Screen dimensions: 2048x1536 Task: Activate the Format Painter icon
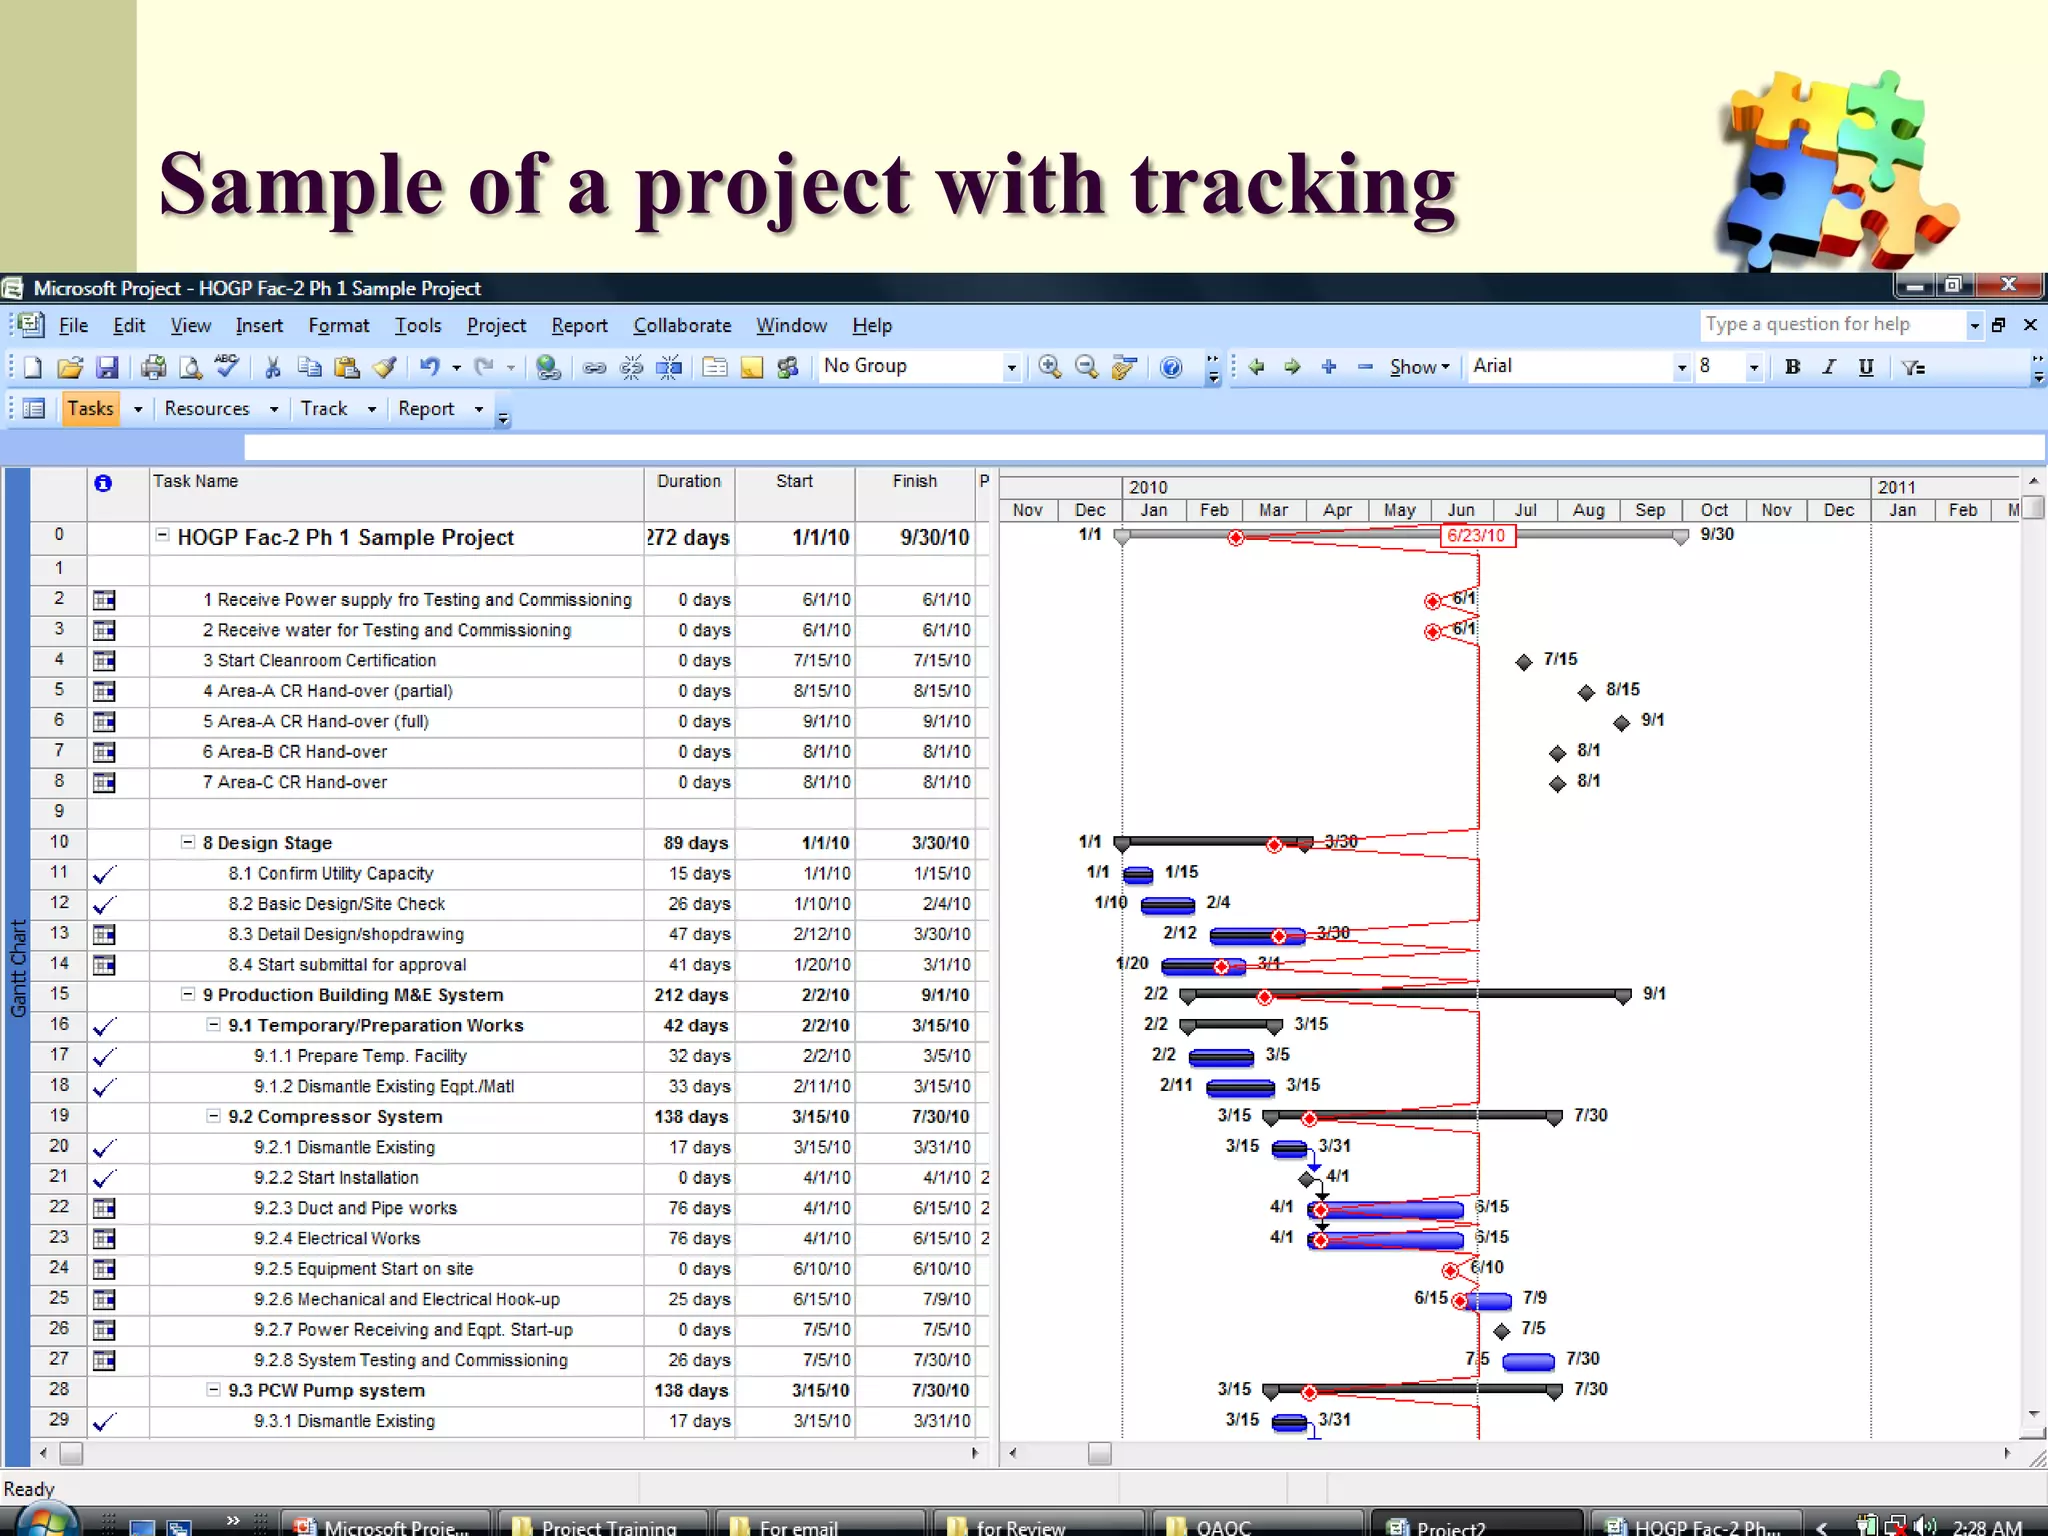[384, 367]
